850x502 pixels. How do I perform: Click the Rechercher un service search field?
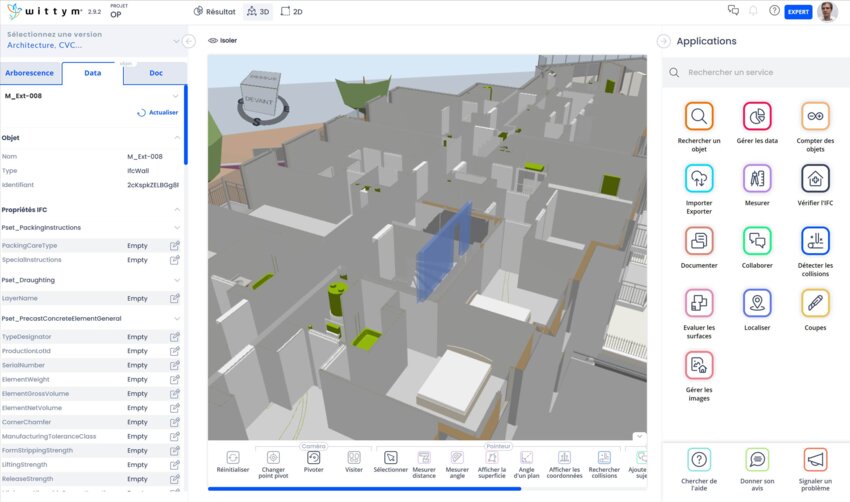(760, 73)
